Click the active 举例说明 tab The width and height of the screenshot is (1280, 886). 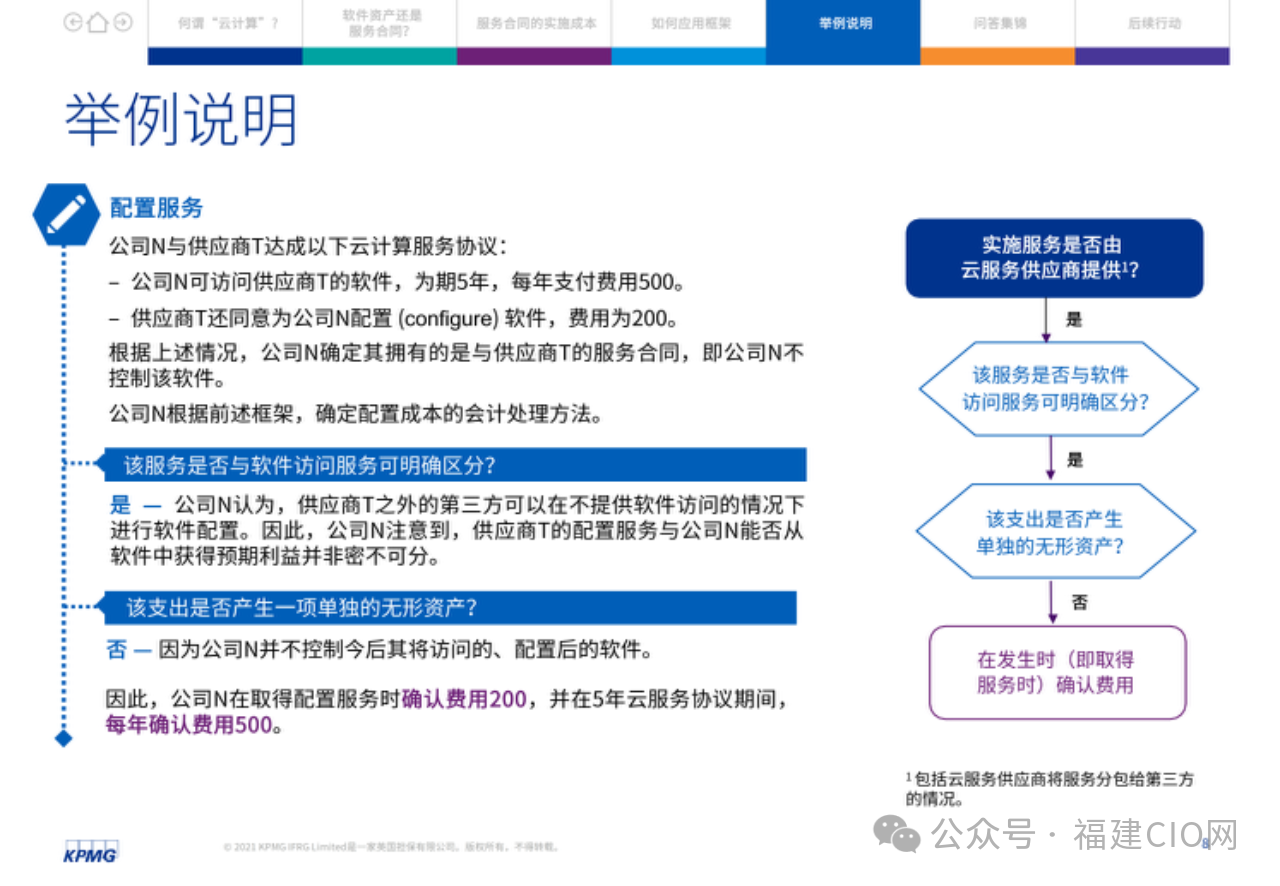pyautogui.click(x=843, y=23)
